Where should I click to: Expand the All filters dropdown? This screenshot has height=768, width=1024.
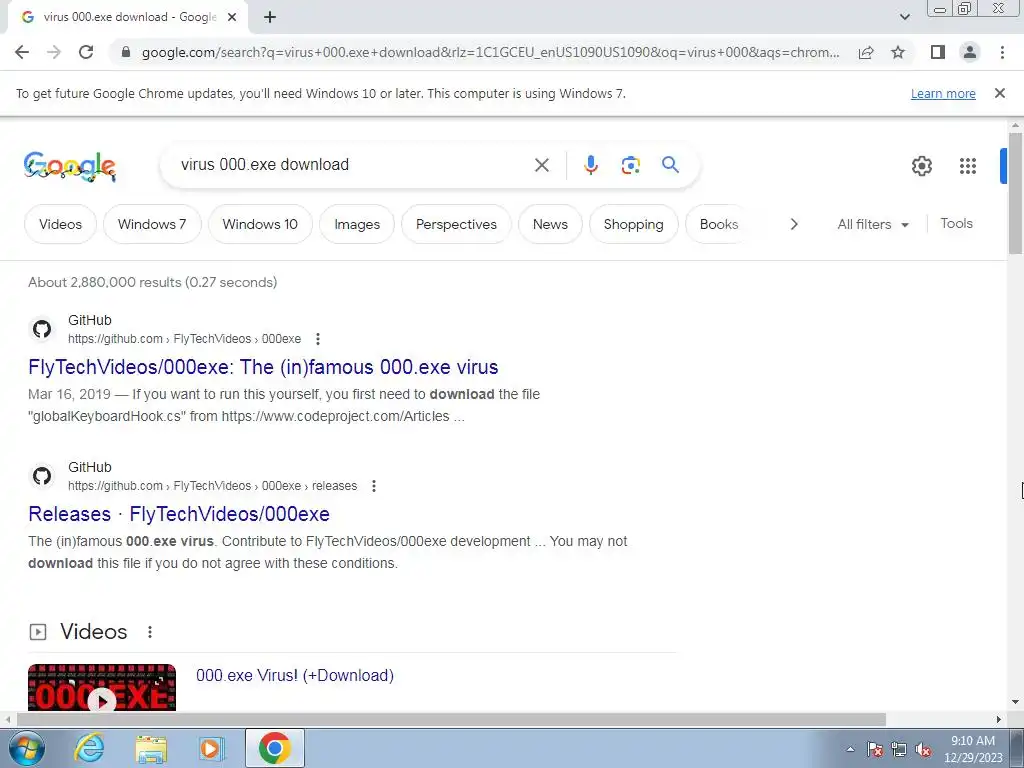tap(872, 224)
